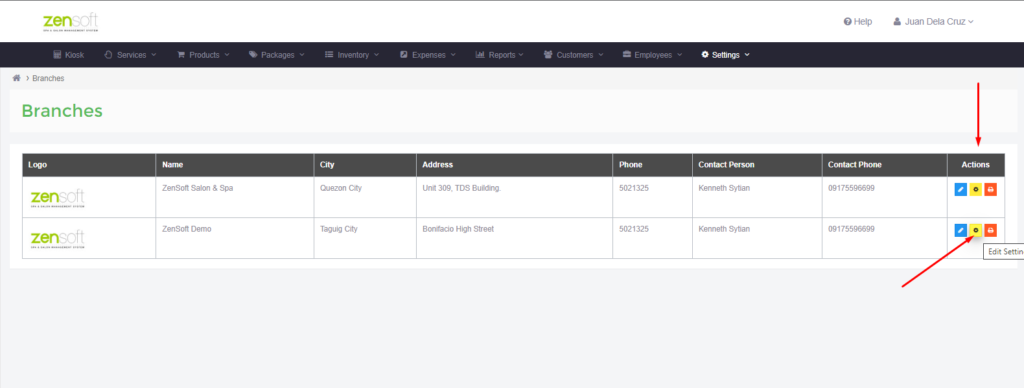Click the yellow Edit Settings icon for ZenSoft Demo
Screen dimensions: 1024x388
[x=976, y=231]
